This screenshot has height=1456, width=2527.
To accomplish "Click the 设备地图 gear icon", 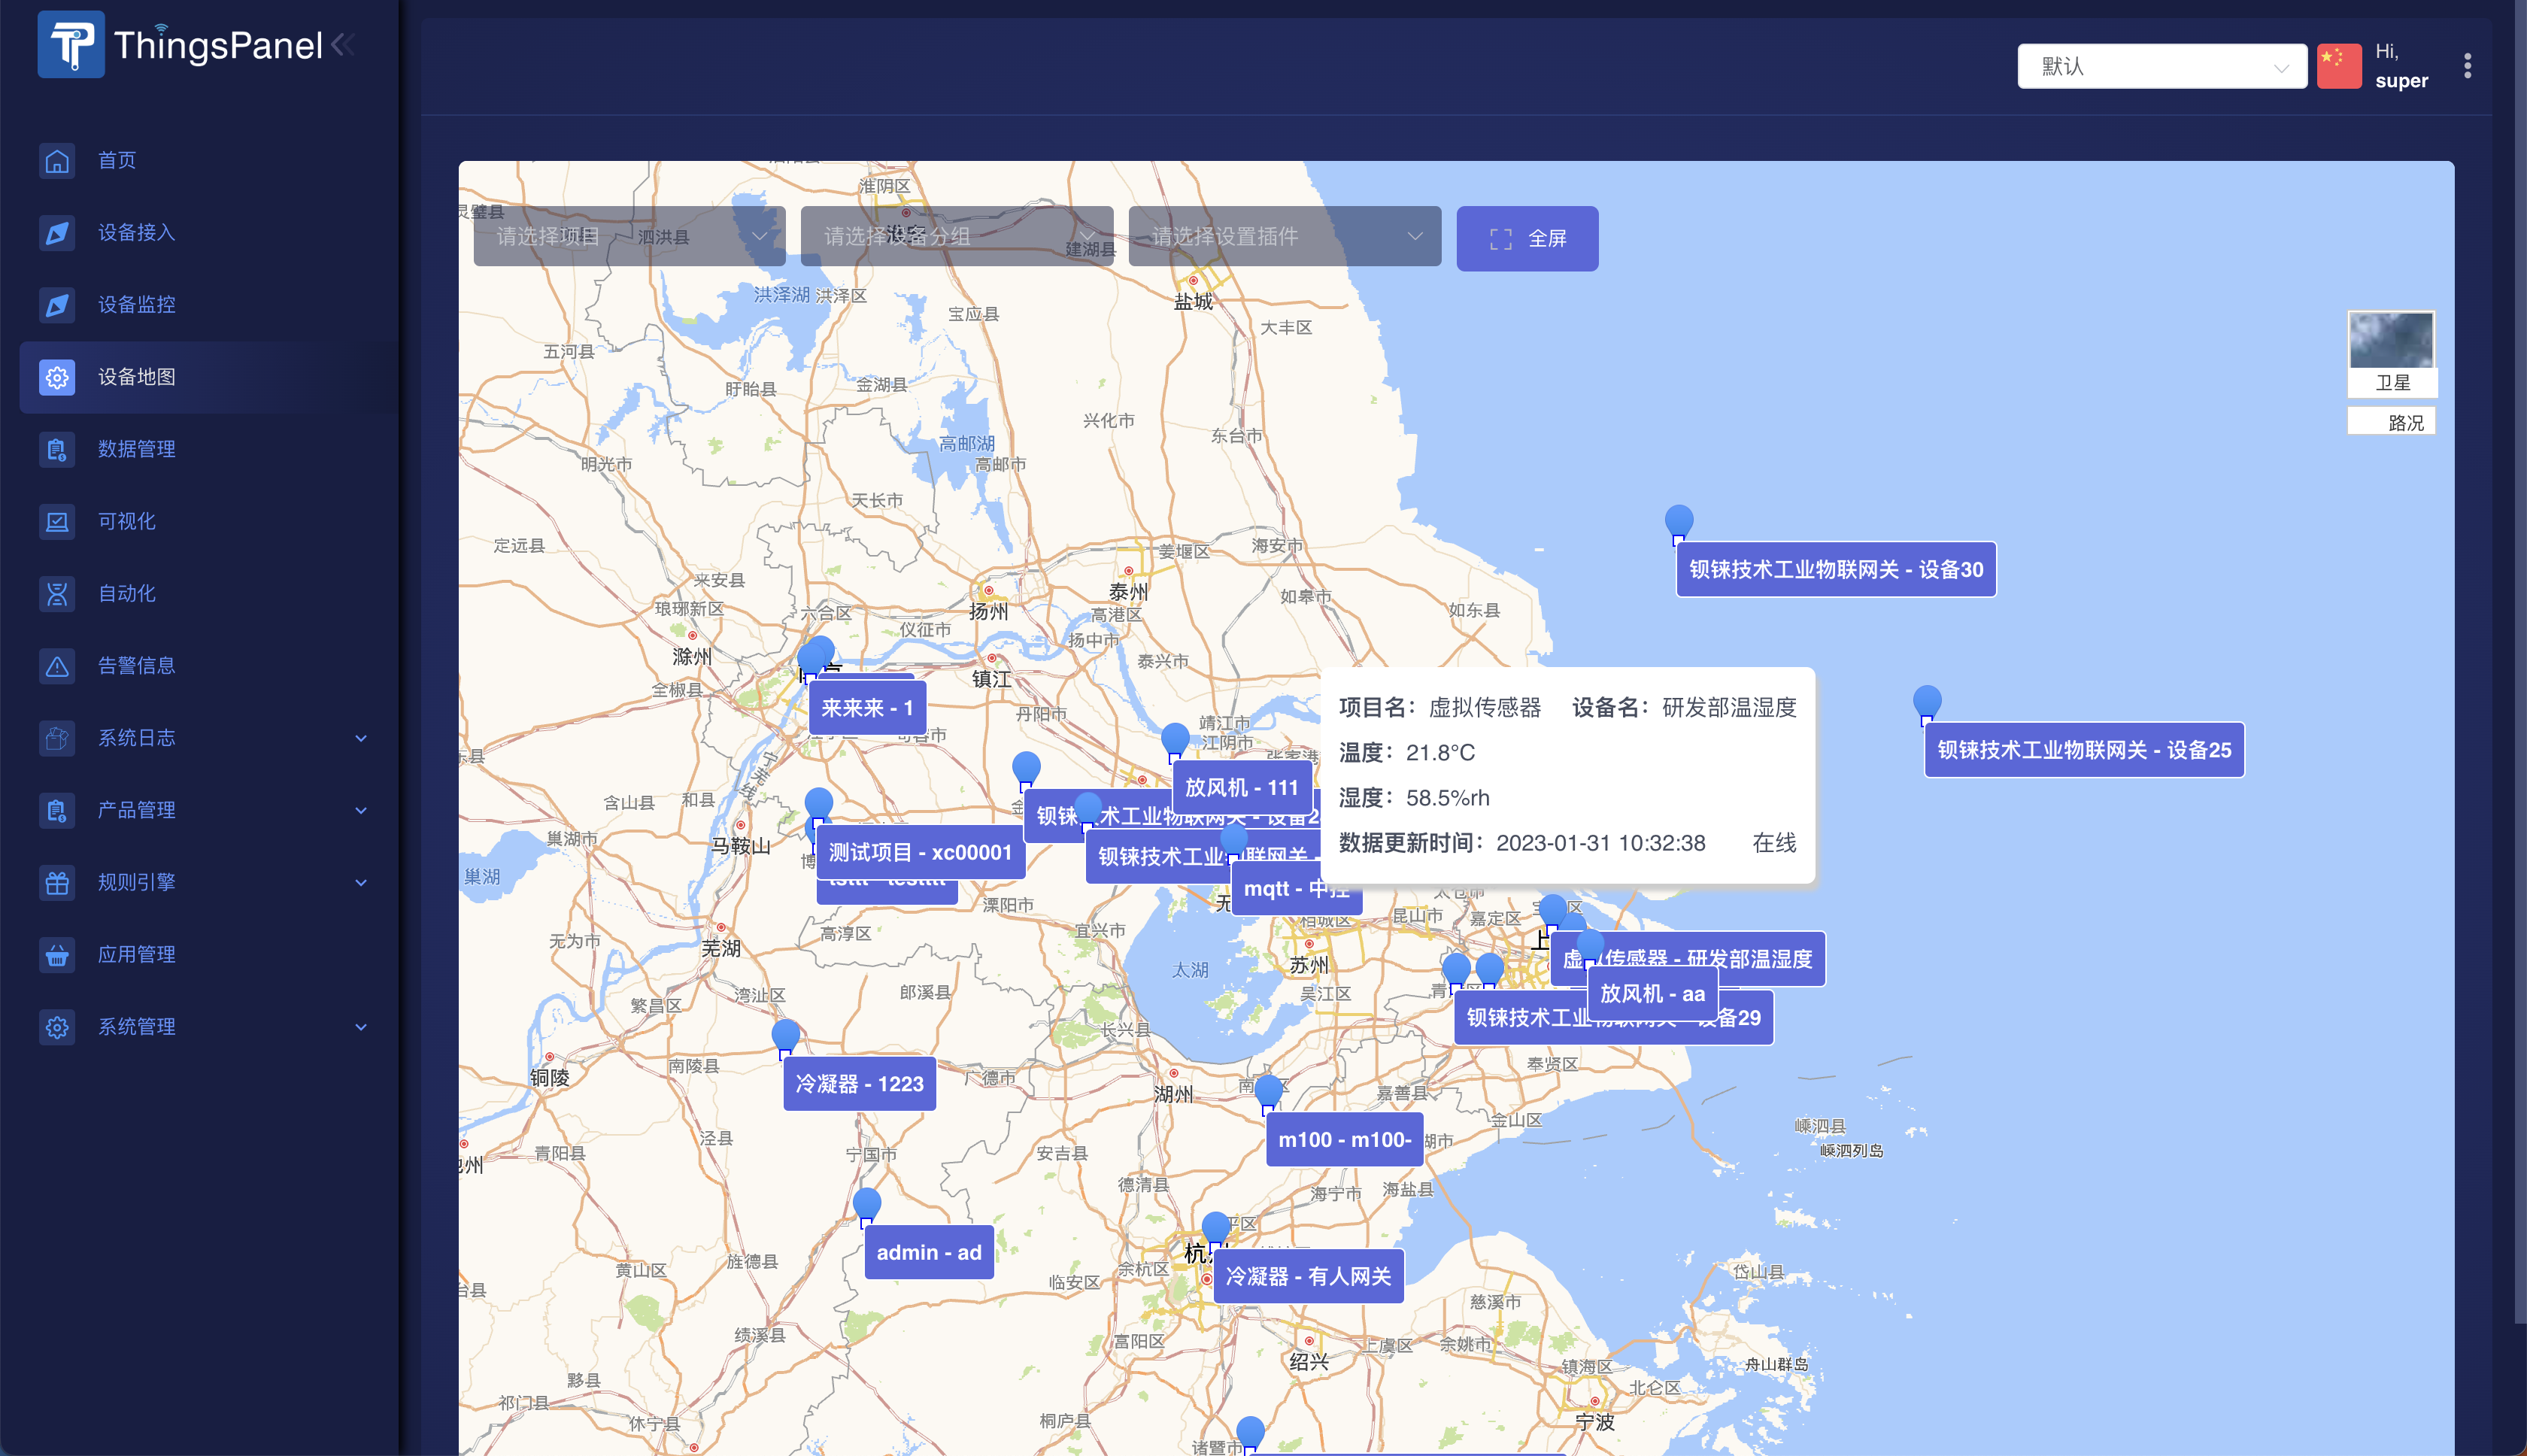I will pyautogui.click(x=57, y=377).
